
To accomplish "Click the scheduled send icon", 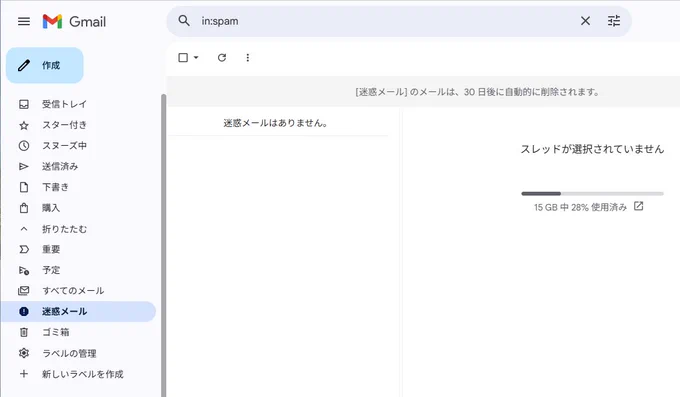I will [24, 270].
